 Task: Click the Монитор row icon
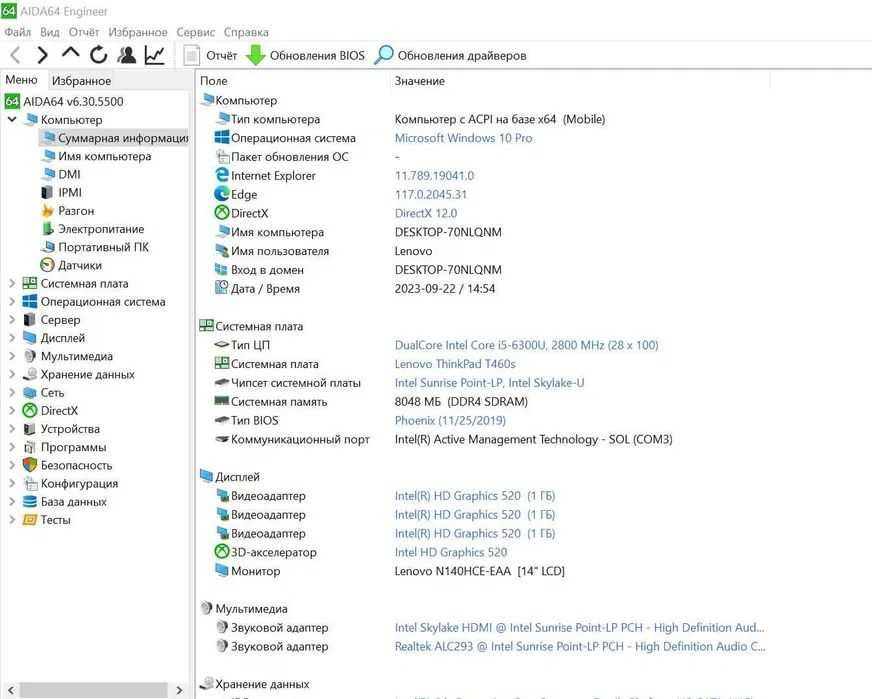click(x=221, y=571)
